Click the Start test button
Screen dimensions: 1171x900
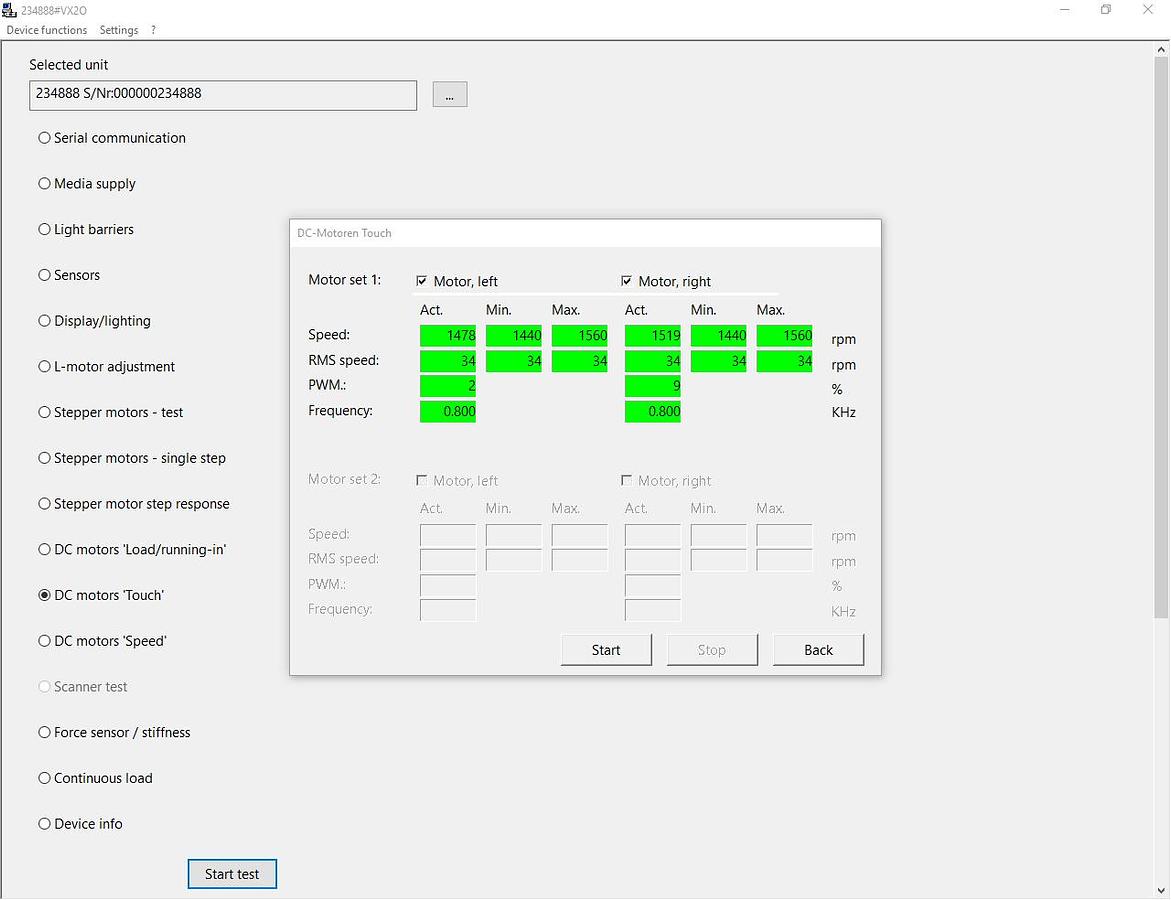click(x=232, y=874)
